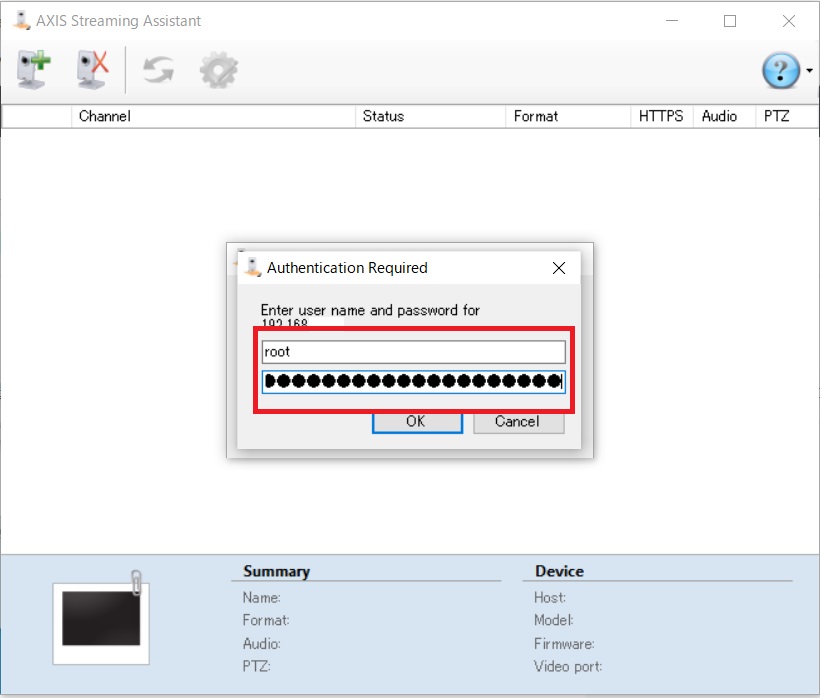820x698 pixels.
Task: Focus the masked password field
Action: (414, 382)
